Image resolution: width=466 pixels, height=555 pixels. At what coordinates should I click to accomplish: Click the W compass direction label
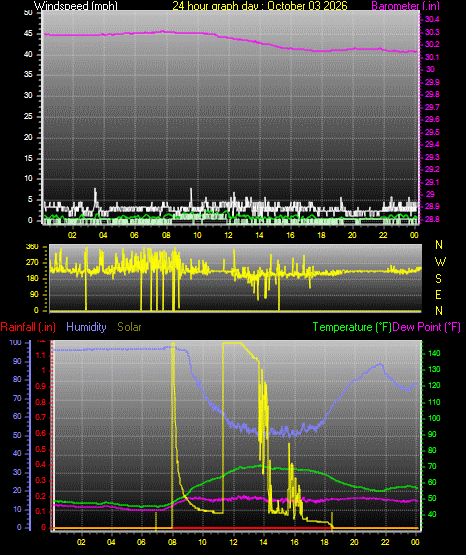click(x=440, y=262)
